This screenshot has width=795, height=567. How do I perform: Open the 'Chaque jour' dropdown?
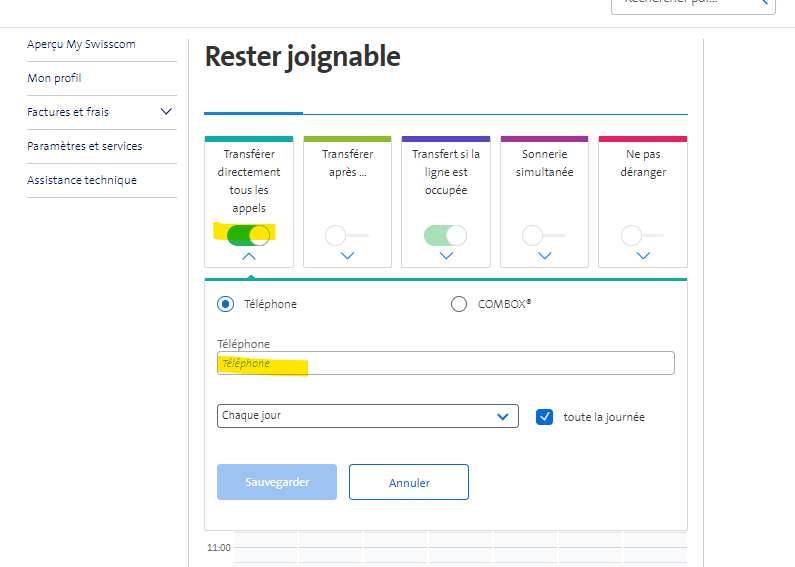point(367,416)
